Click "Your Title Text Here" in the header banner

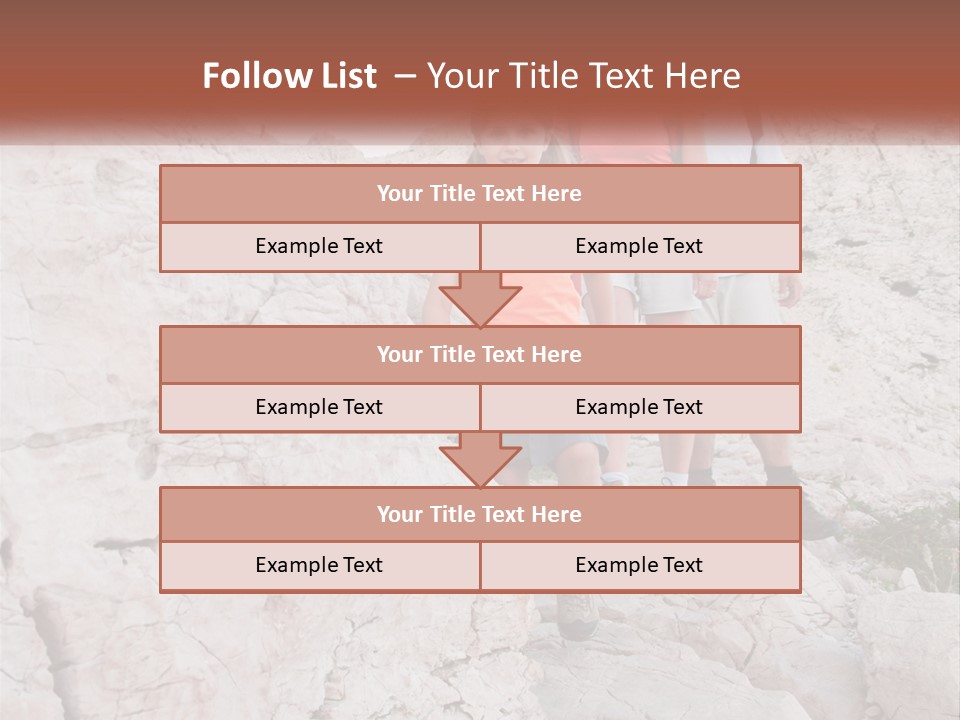click(583, 76)
